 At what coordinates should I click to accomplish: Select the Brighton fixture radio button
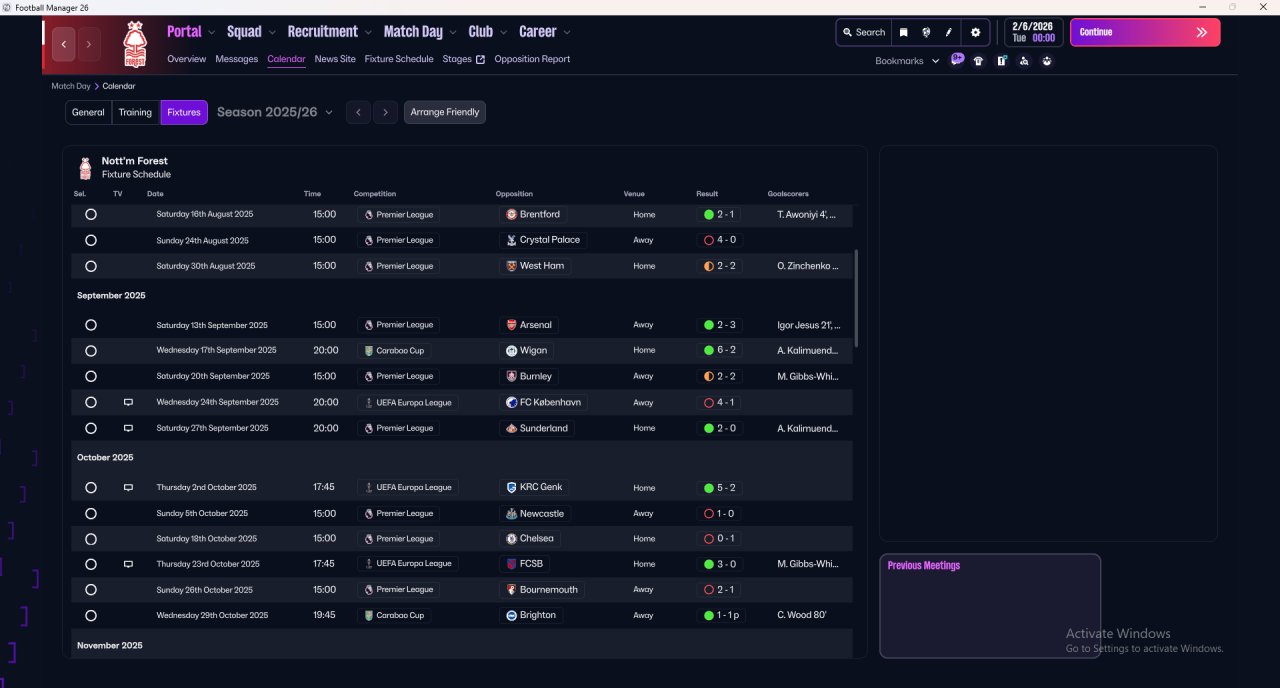[x=91, y=616]
